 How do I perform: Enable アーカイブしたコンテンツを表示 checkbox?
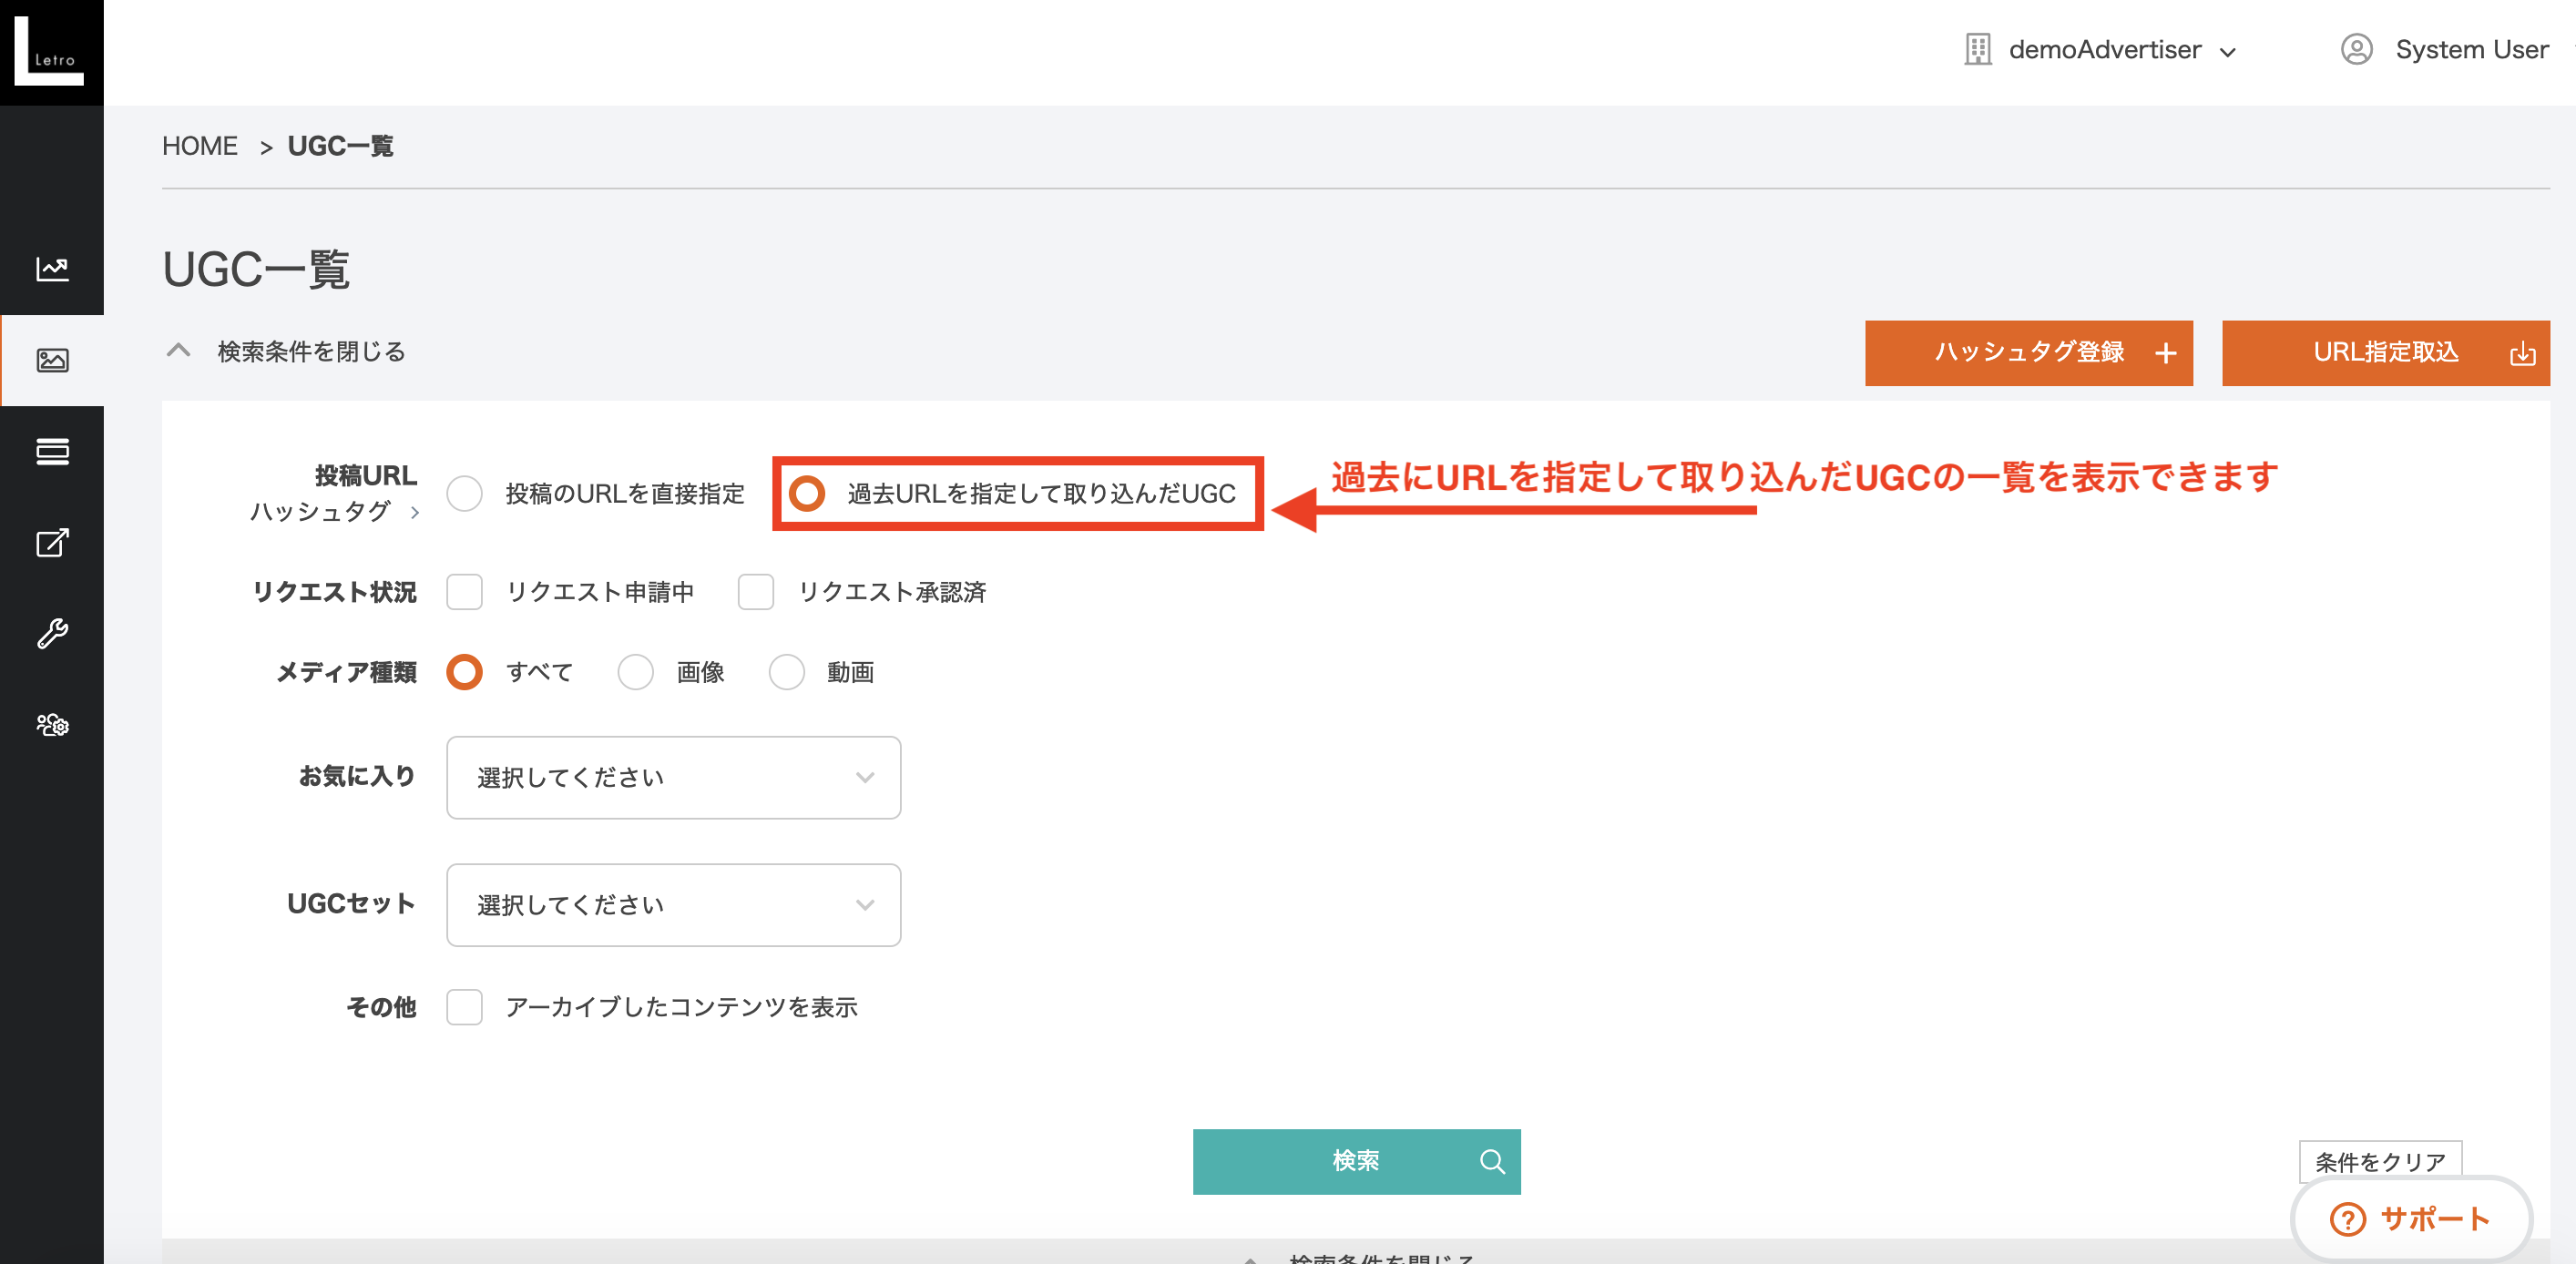[464, 1007]
